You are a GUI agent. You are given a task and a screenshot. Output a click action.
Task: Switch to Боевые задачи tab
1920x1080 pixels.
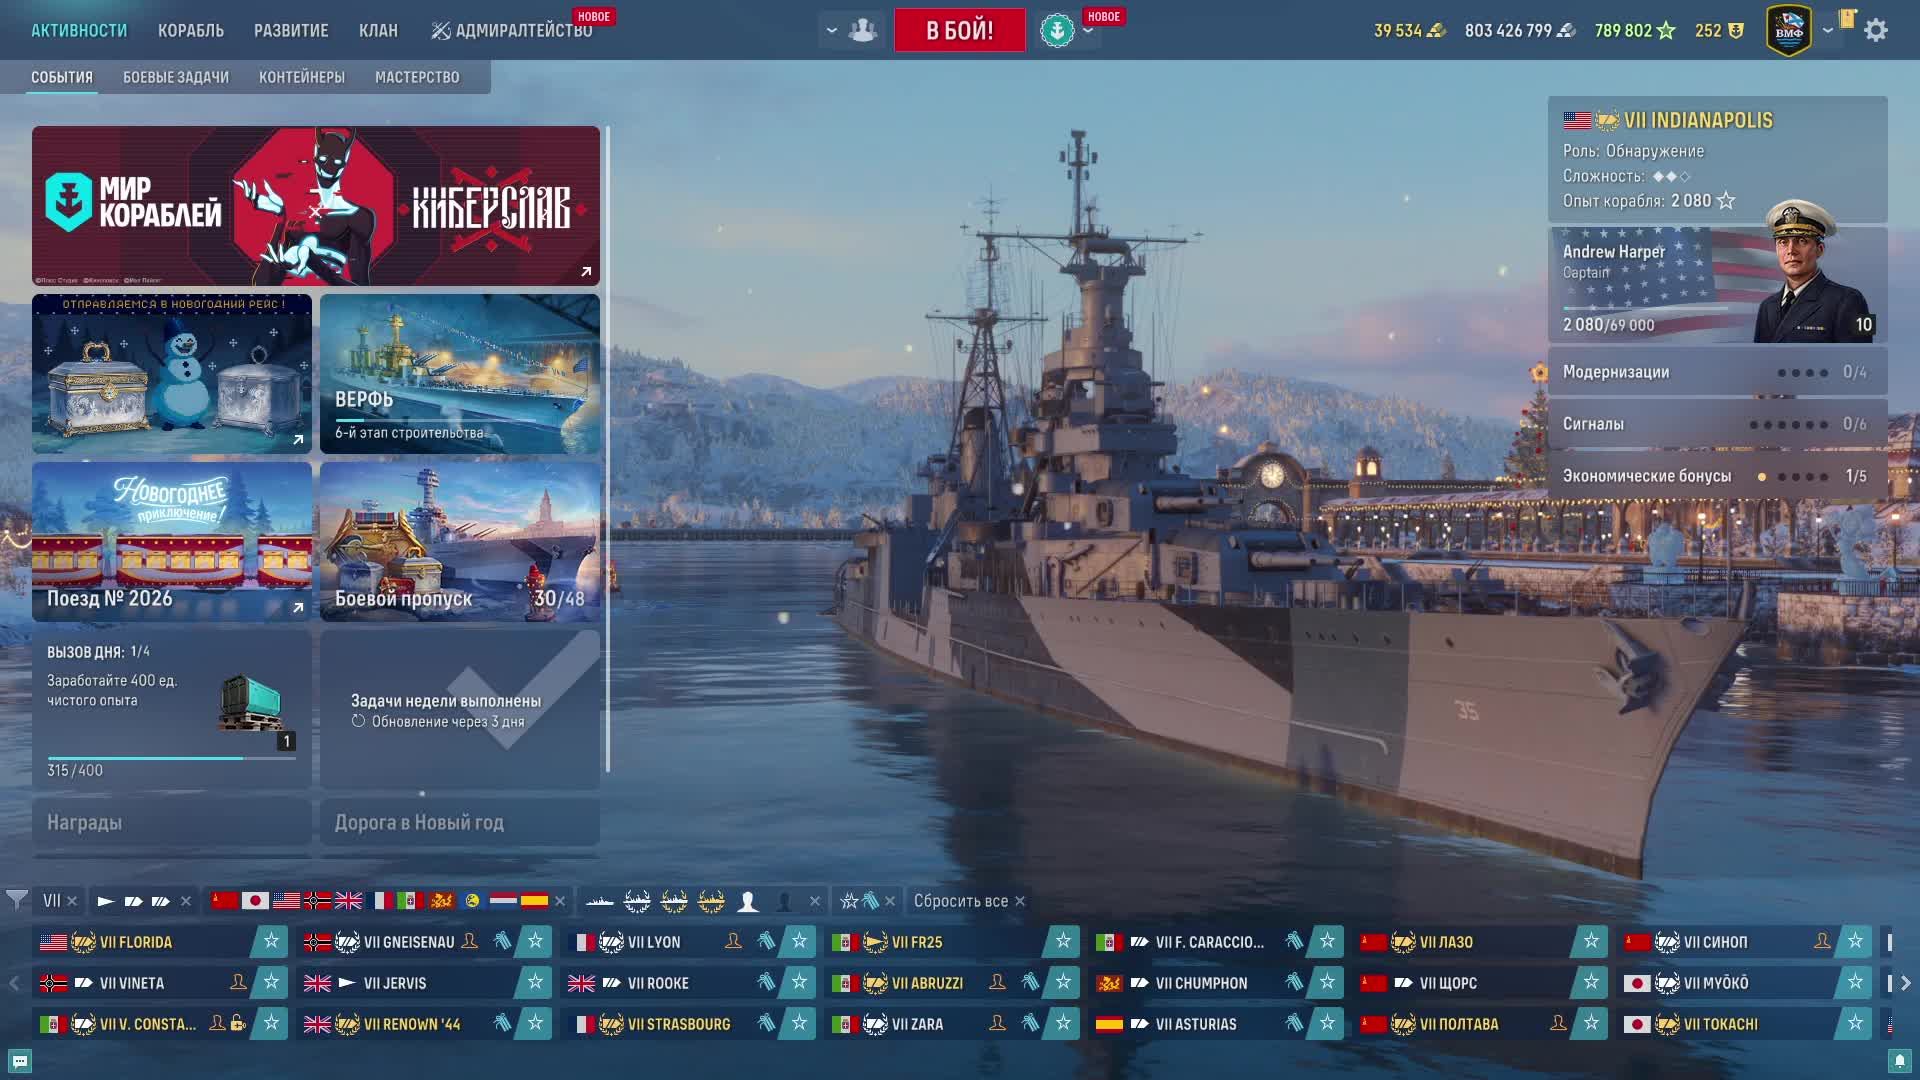176,77
